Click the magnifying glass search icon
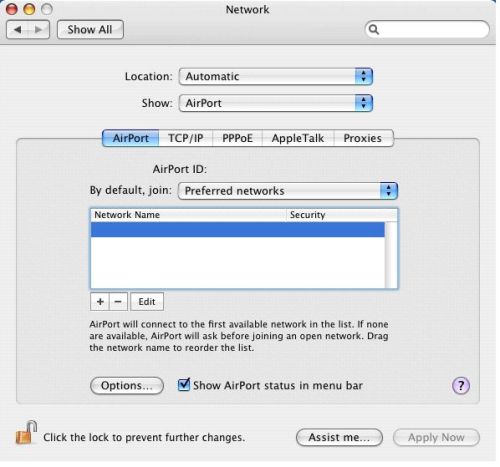Image resolution: width=500 pixels, height=467 pixels. pos(374,30)
